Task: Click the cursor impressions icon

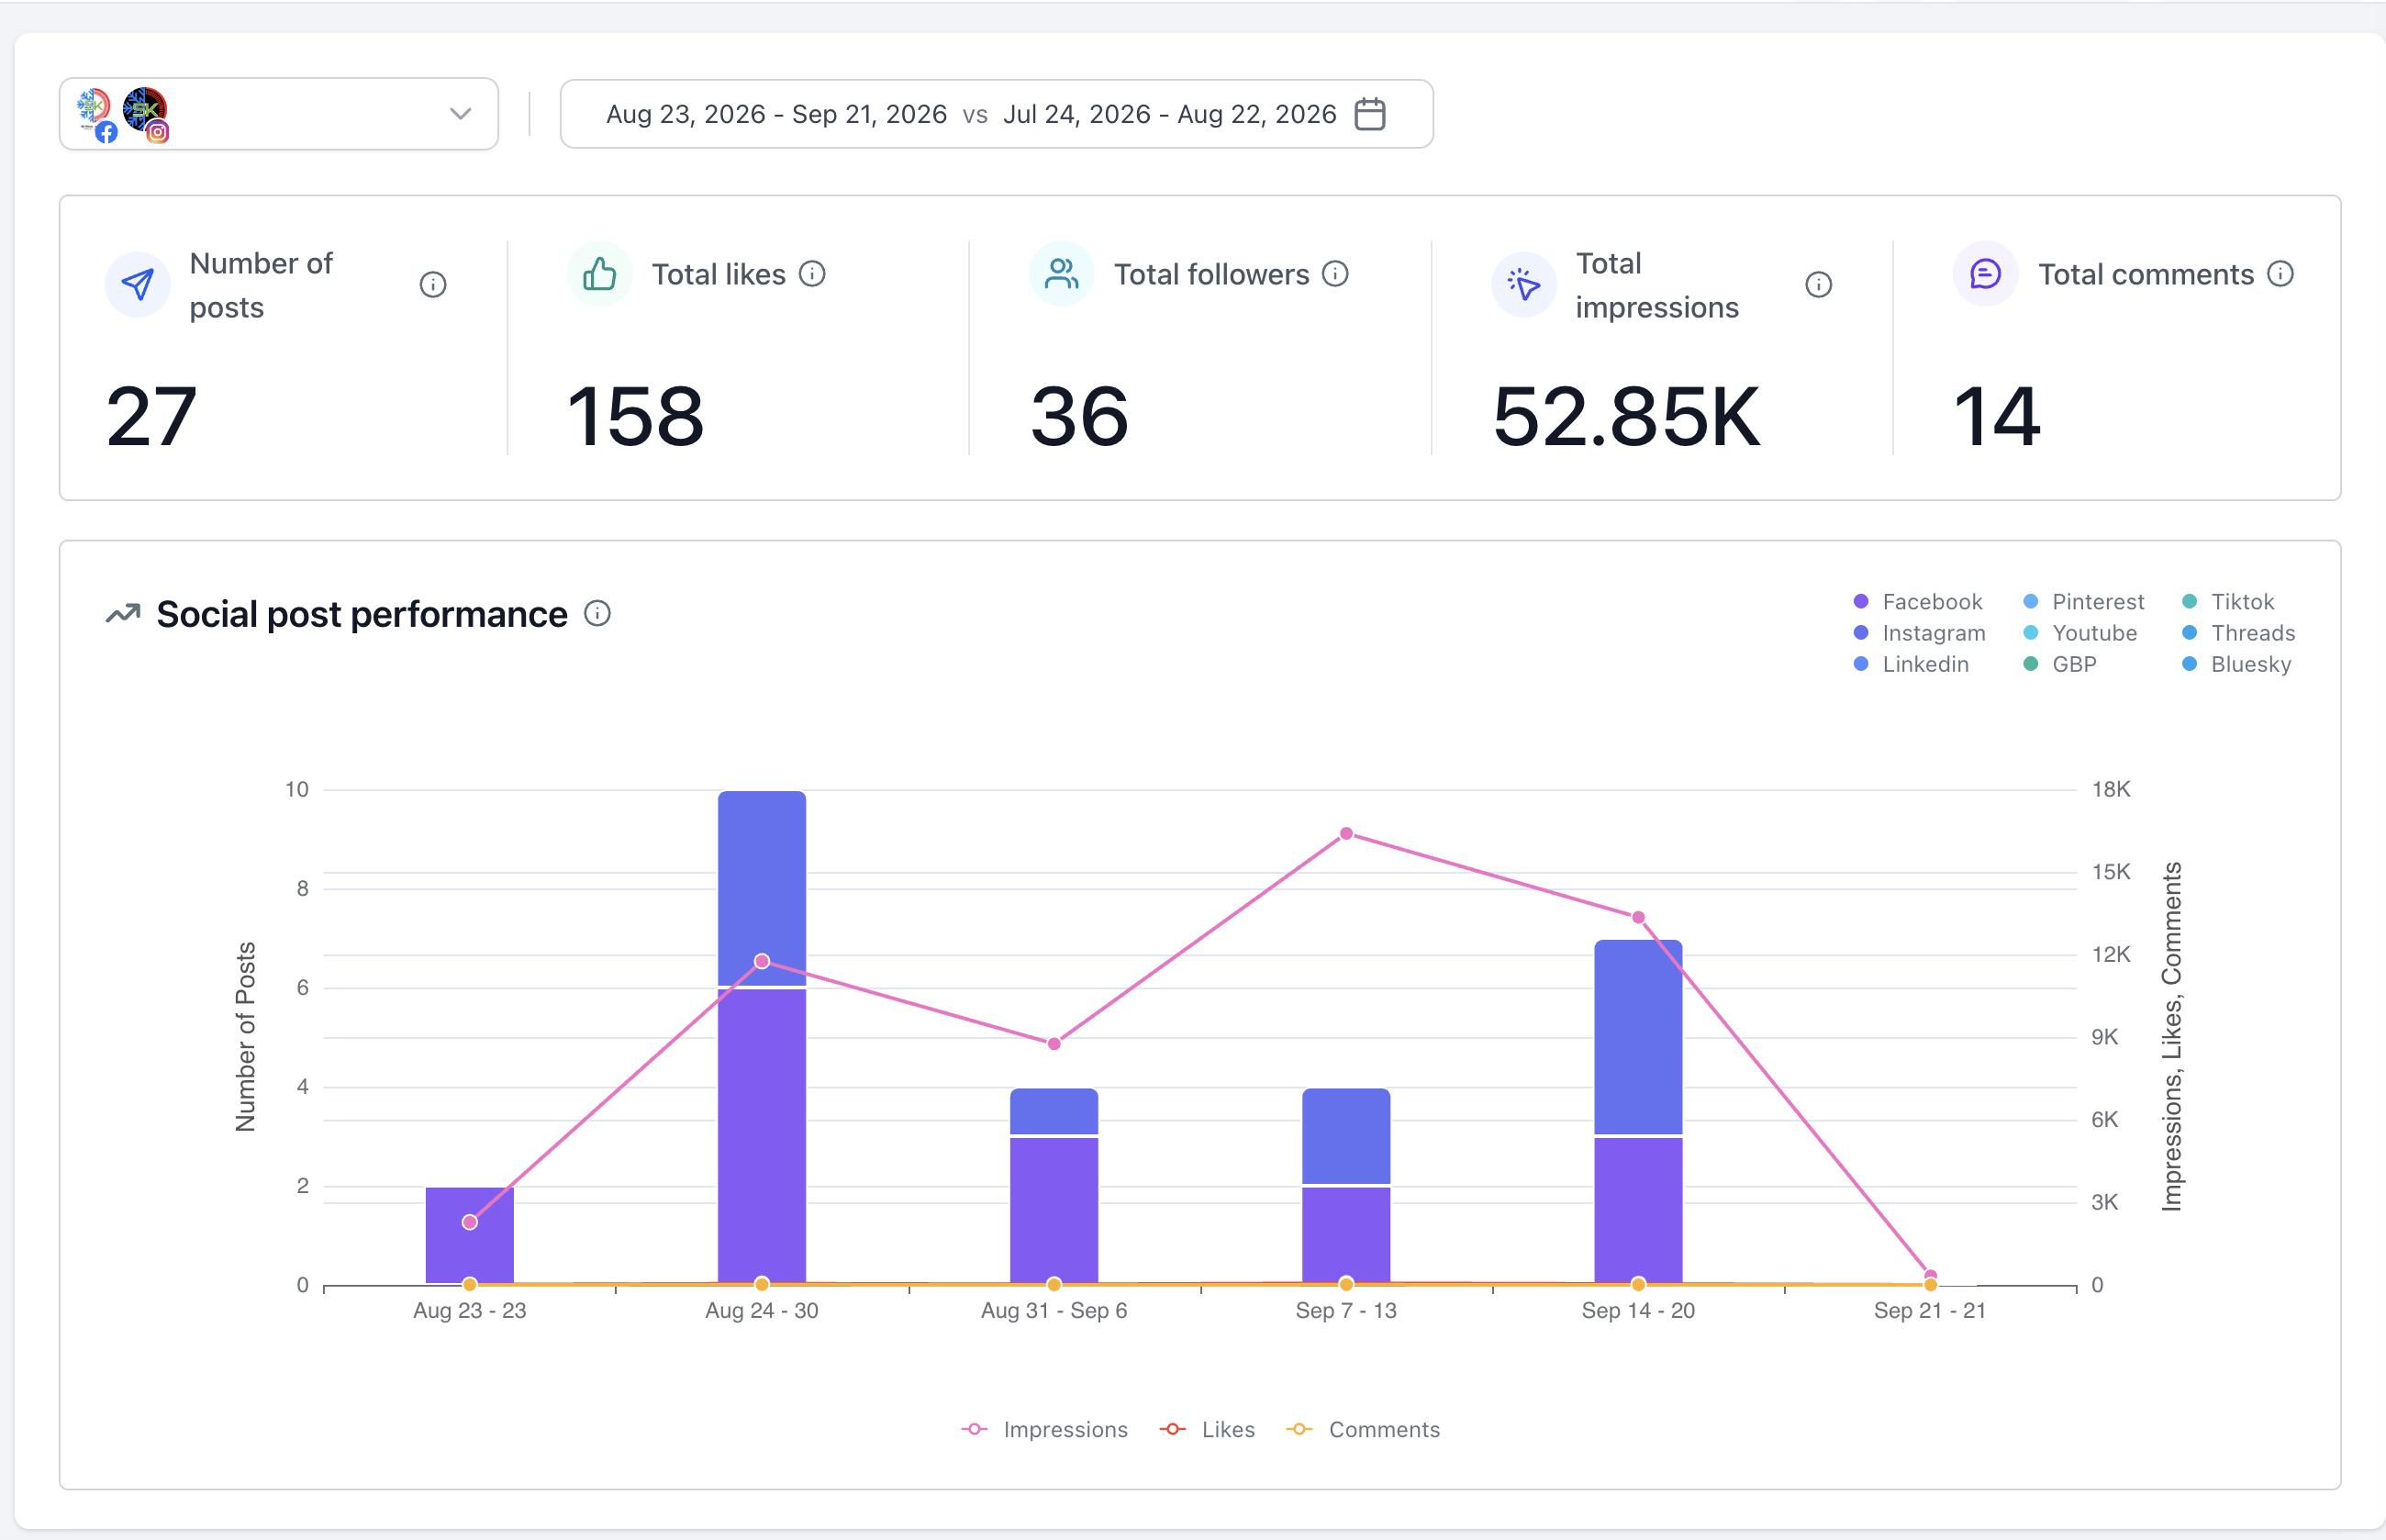Action: (x=1524, y=285)
